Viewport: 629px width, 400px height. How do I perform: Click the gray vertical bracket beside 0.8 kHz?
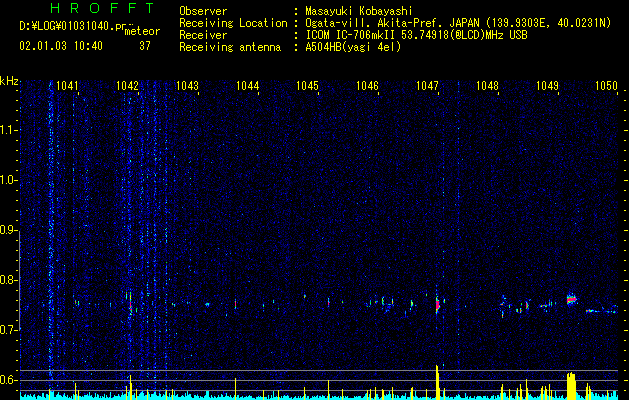tap(19, 280)
